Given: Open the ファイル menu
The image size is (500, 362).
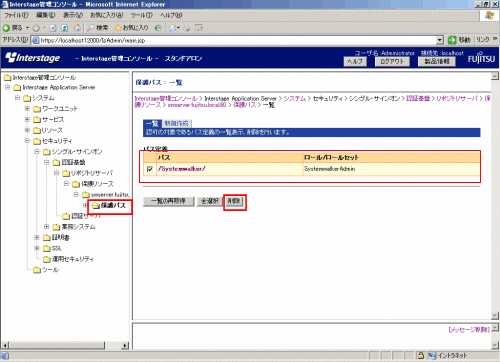Looking at the screenshot, I should (16, 15).
